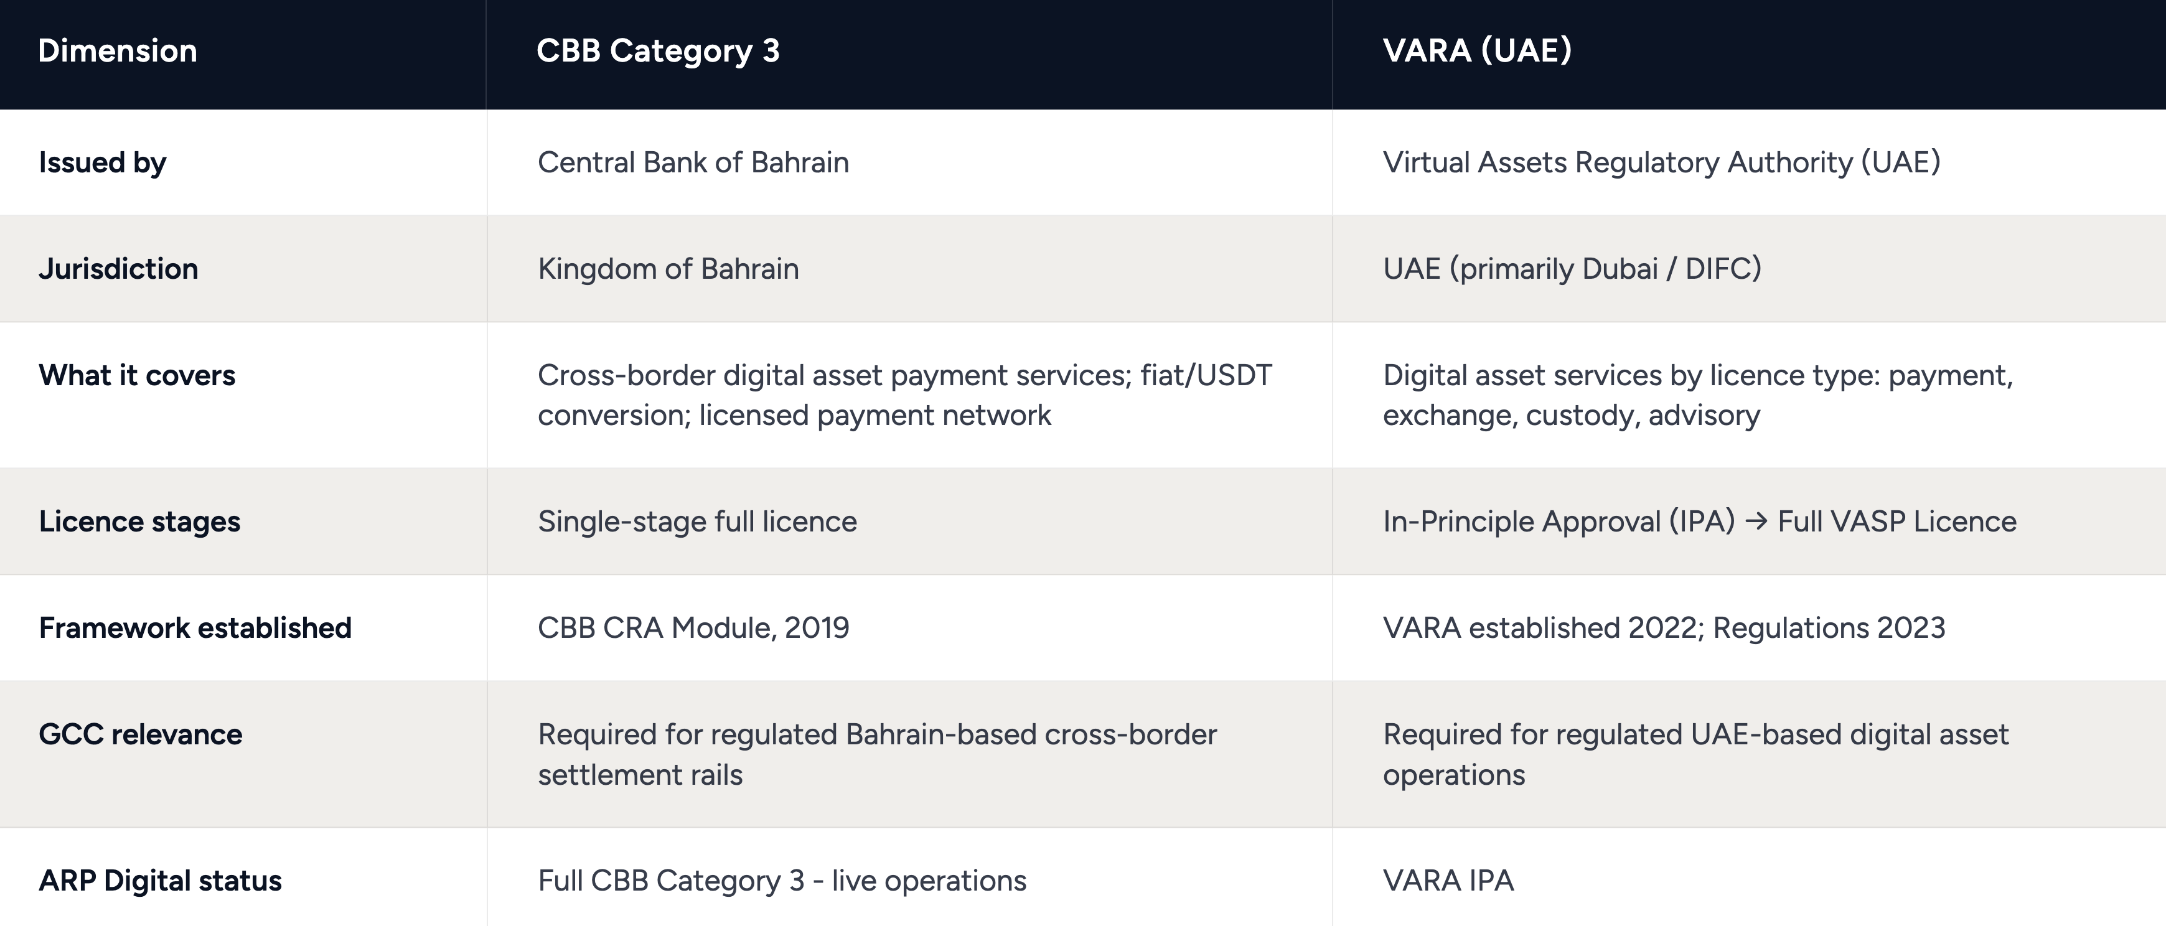Click the Central Bank of Bahrain cell
The width and height of the screenshot is (2166, 926).
[x=693, y=162]
